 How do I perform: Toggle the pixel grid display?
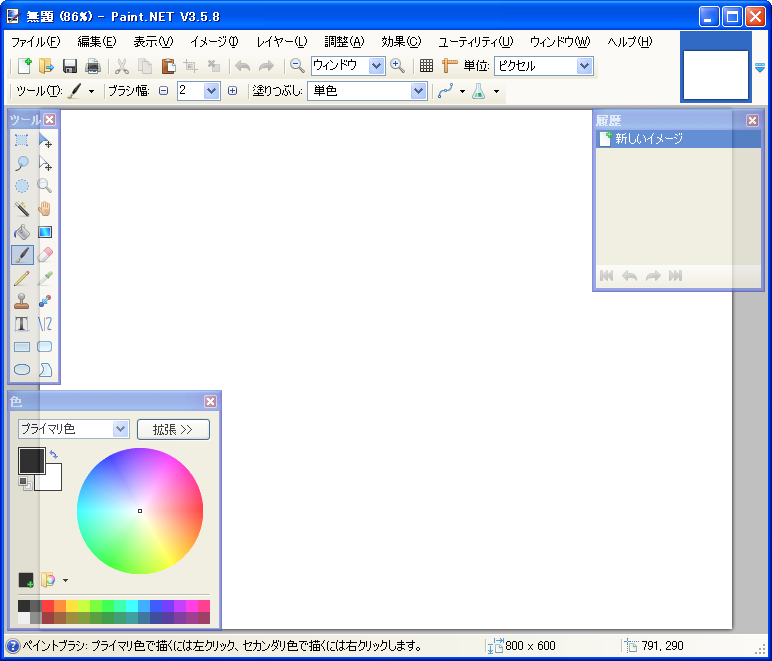pyautogui.click(x=426, y=65)
